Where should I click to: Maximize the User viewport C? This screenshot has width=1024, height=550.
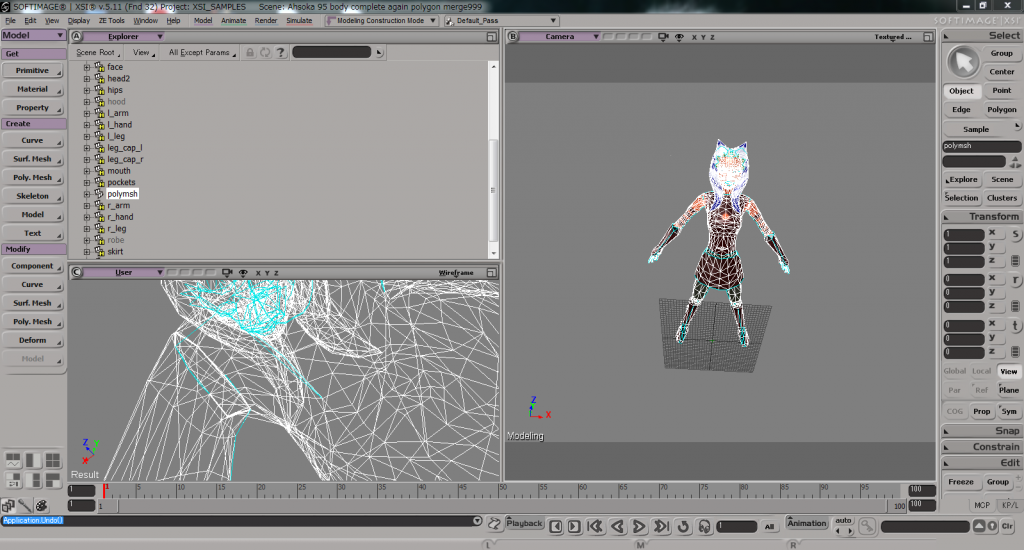[491, 272]
